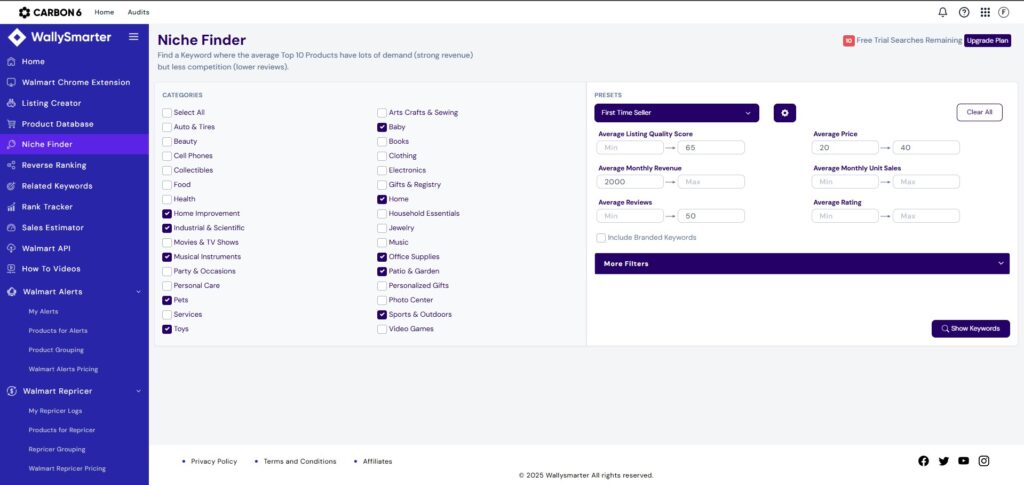Image resolution: width=1024 pixels, height=485 pixels.
Task: Uncheck the Office Supplies checkbox
Action: [x=382, y=257]
